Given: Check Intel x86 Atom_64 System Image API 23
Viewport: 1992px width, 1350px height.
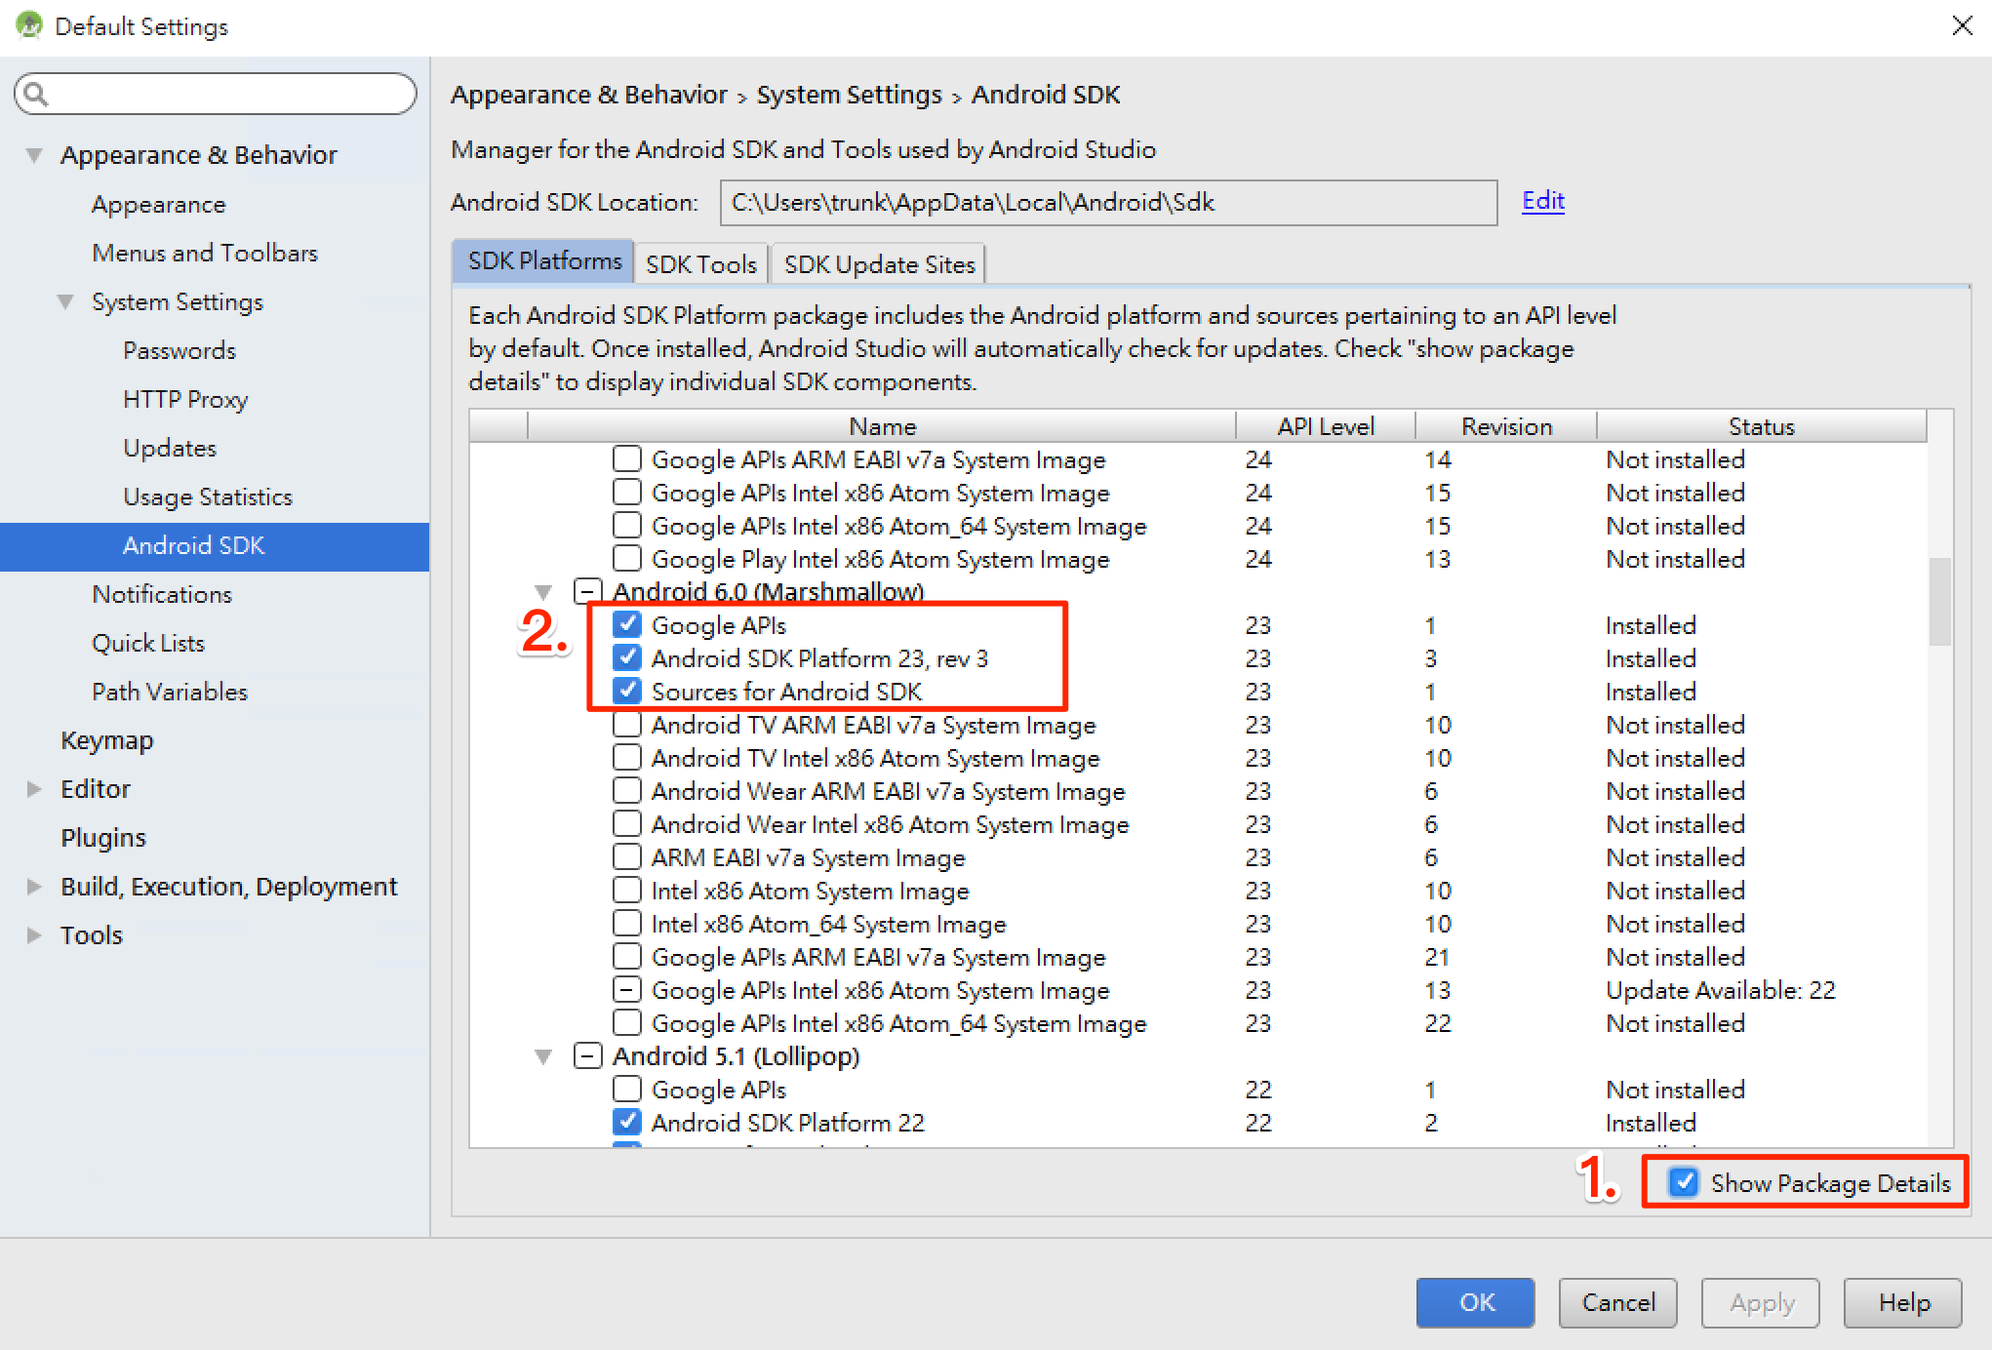Looking at the screenshot, I should pos(627,923).
